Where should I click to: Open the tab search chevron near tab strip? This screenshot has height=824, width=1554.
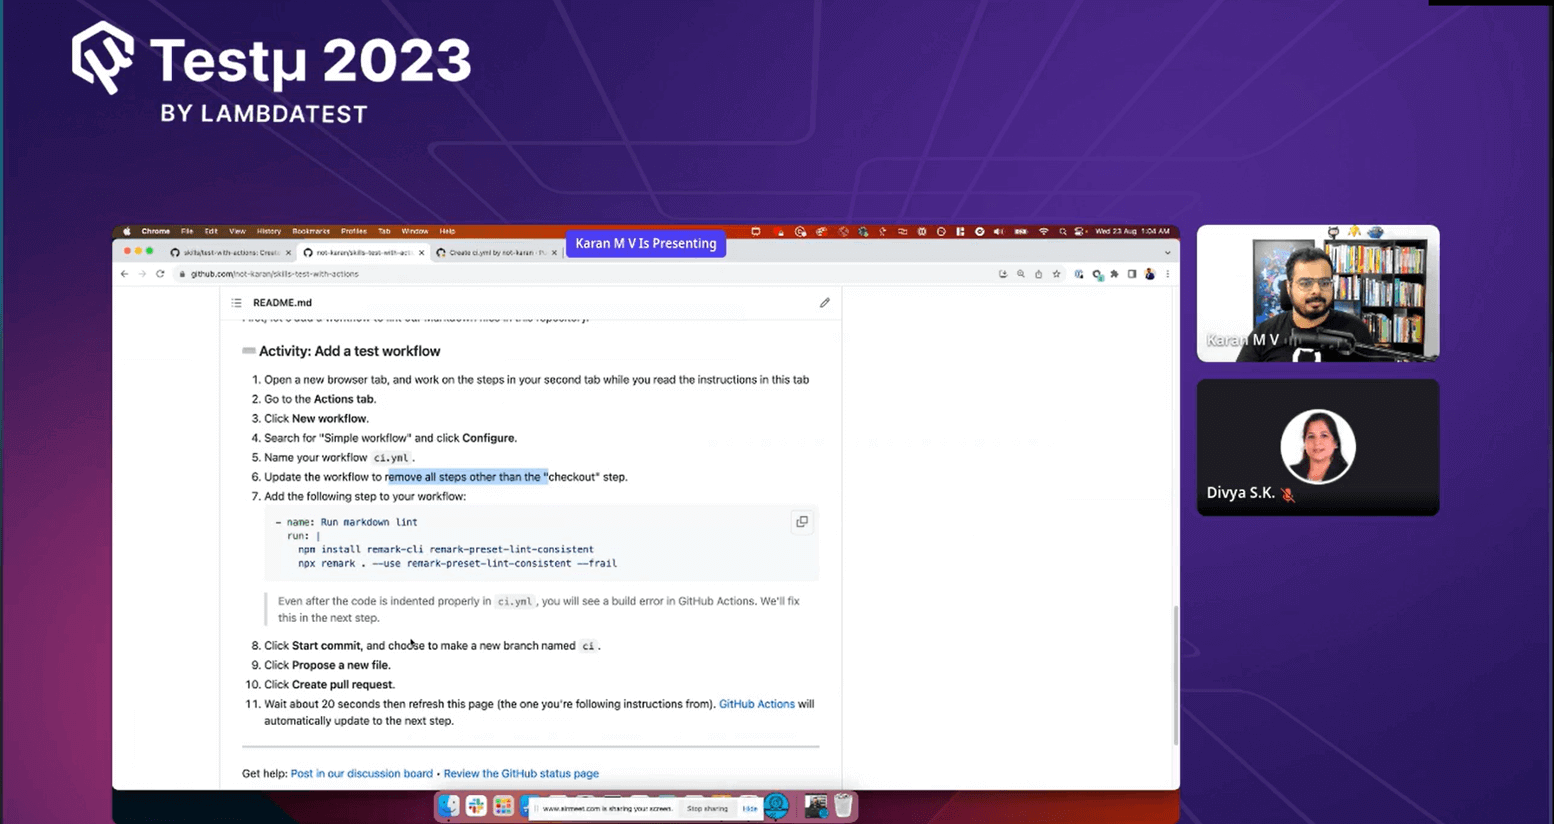click(1168, 252)
